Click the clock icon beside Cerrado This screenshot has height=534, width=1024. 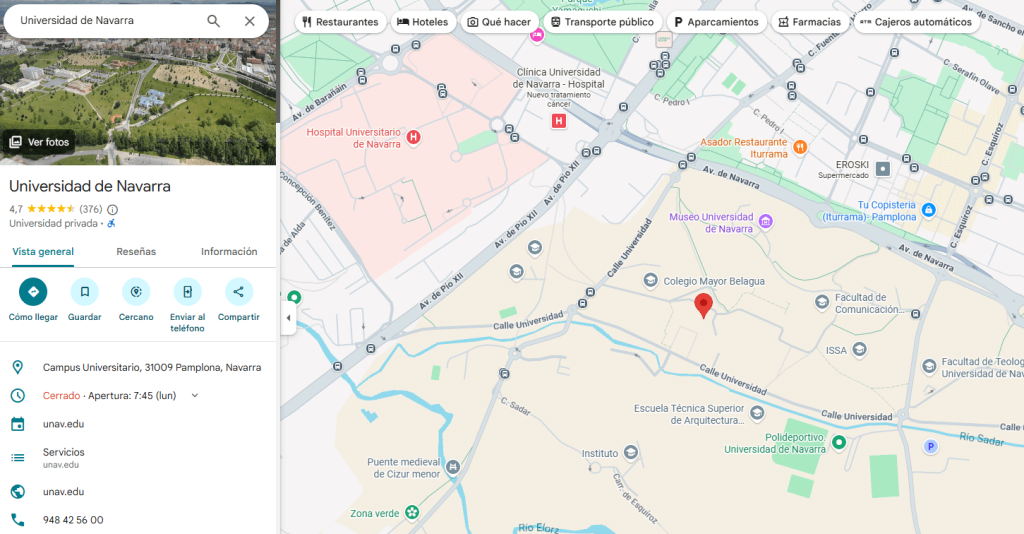18,396
